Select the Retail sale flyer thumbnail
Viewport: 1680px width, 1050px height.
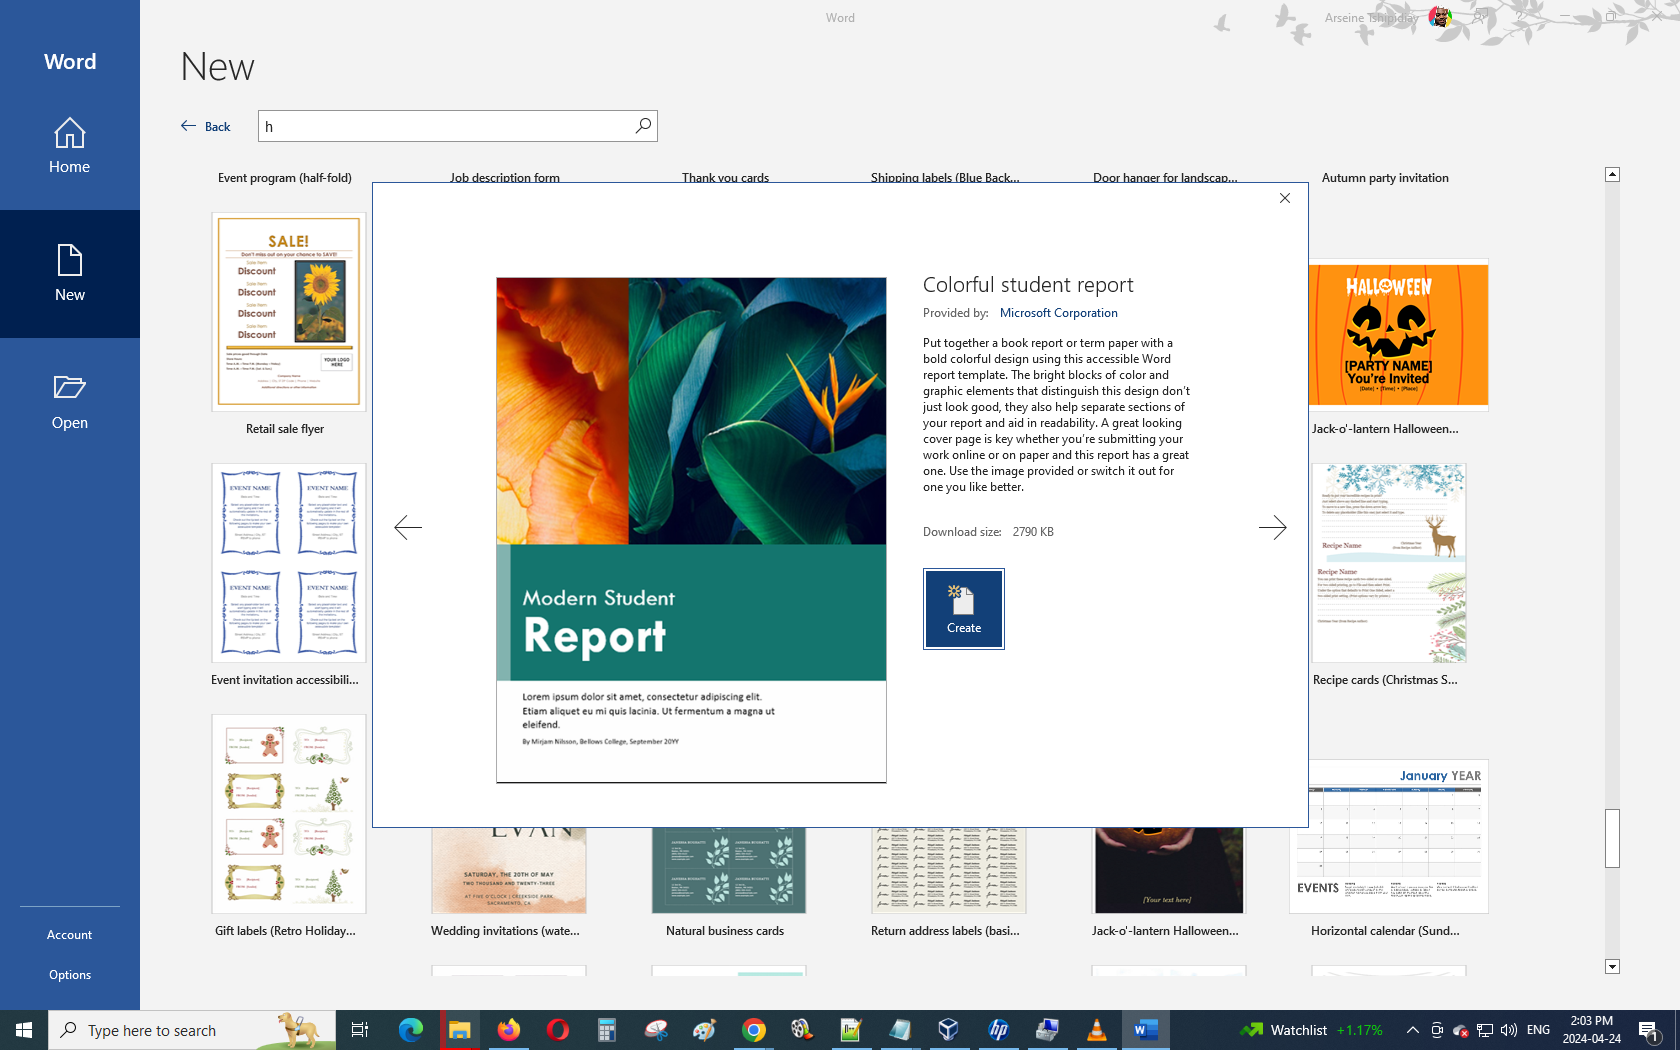pos(288,312)
